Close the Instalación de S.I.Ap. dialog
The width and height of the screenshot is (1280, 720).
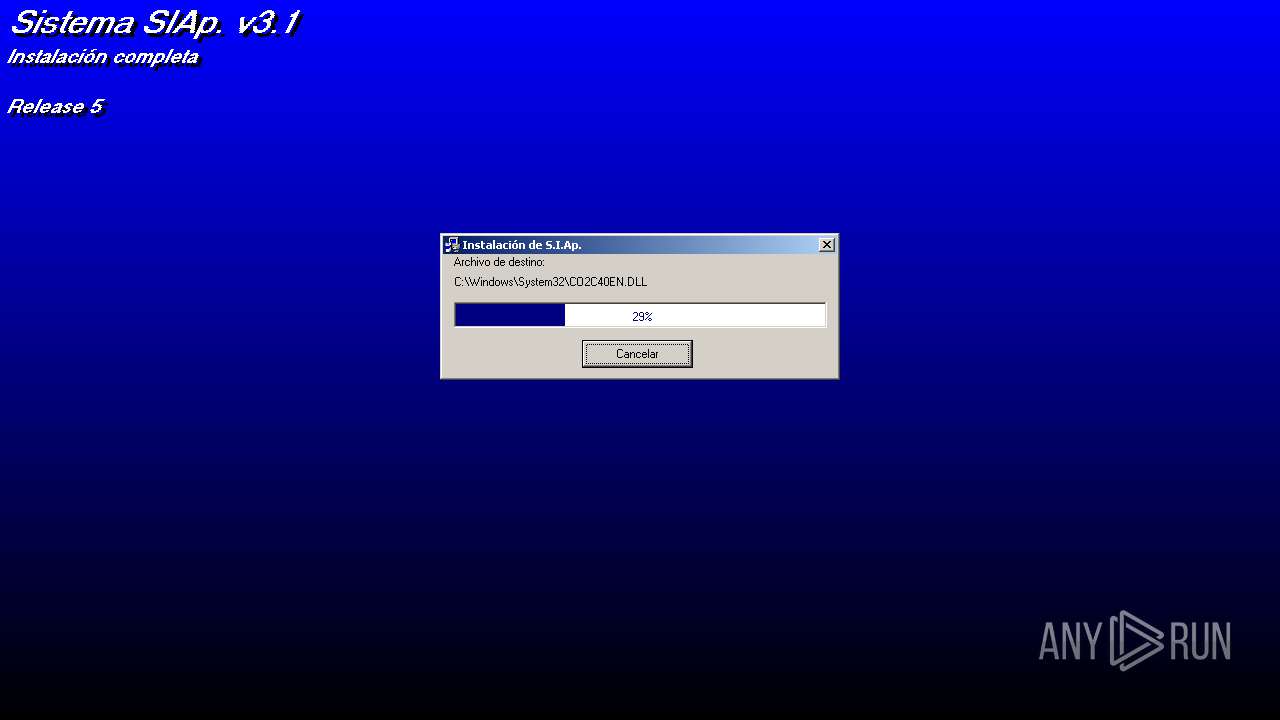click(827, 245)
